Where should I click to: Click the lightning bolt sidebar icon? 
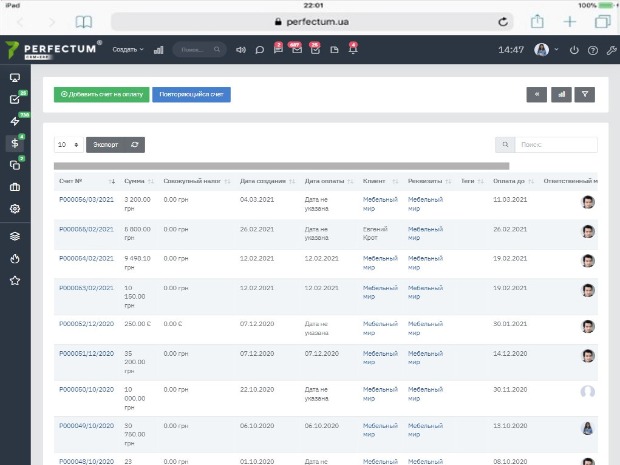pos(15,121)
